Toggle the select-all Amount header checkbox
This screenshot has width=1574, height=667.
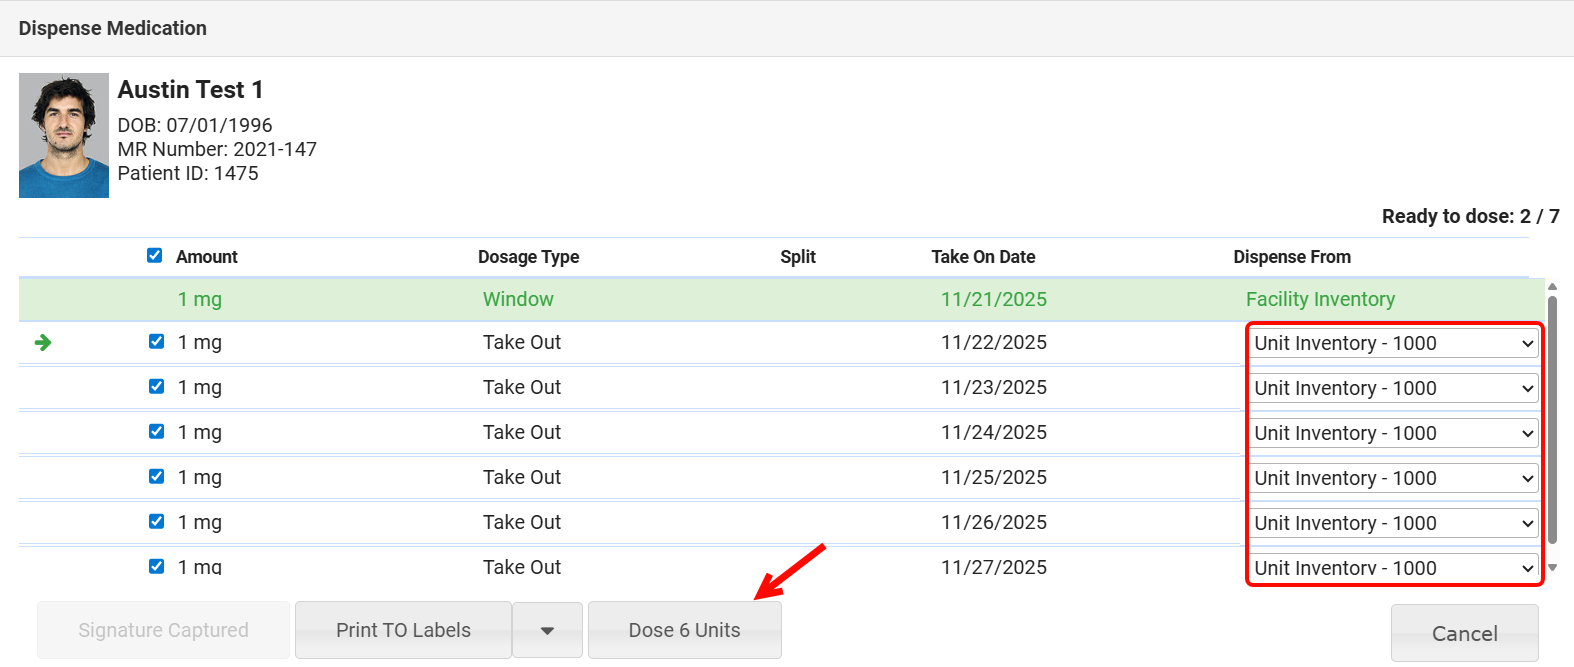[155, 256]
